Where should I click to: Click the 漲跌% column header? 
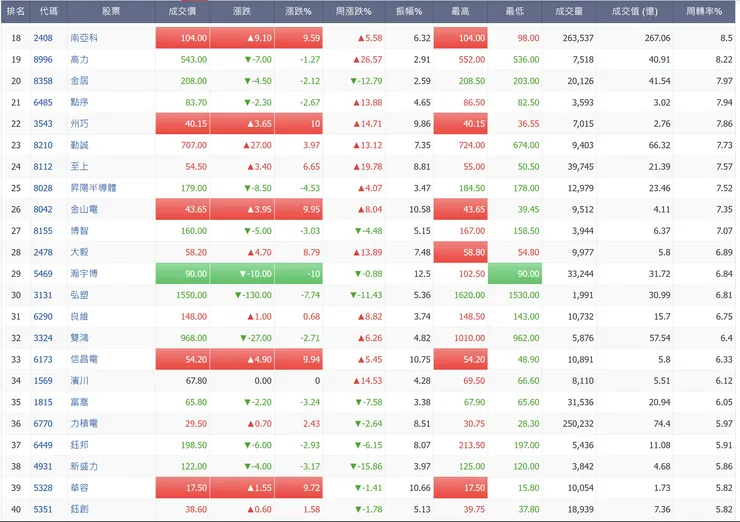[298, 11]
